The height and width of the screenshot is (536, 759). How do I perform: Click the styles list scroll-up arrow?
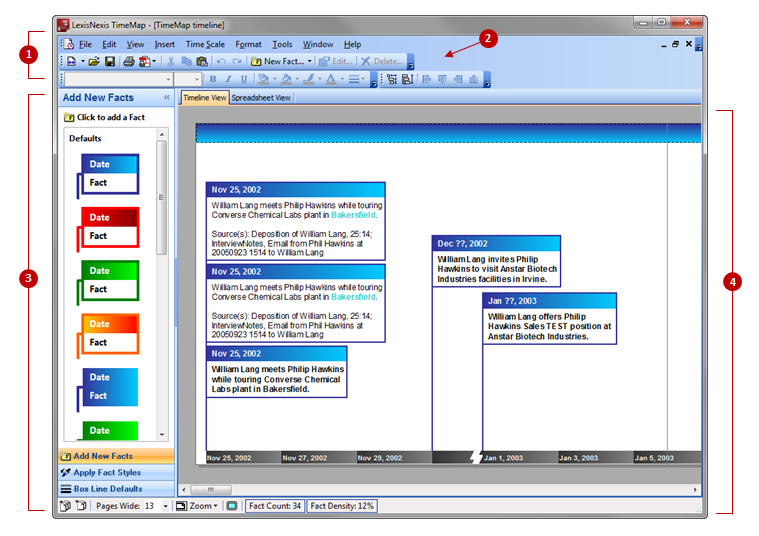[x=162, y=134]
